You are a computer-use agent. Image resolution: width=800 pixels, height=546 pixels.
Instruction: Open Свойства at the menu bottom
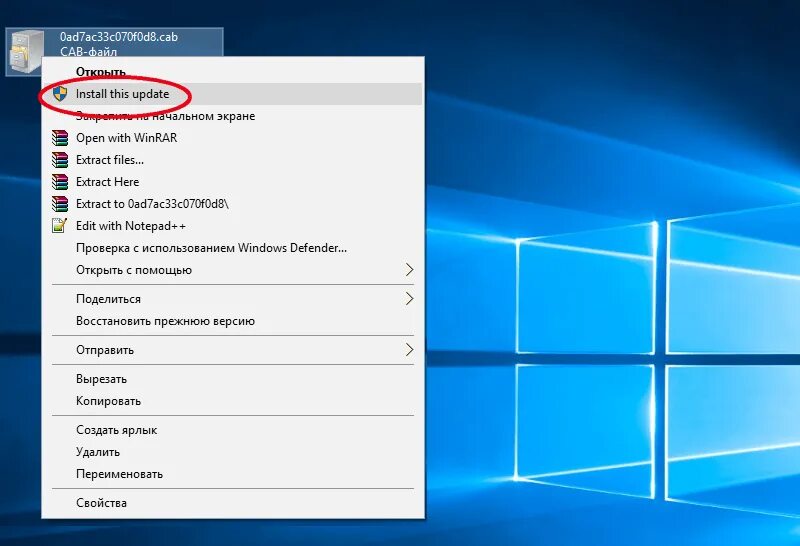[233, 503]
